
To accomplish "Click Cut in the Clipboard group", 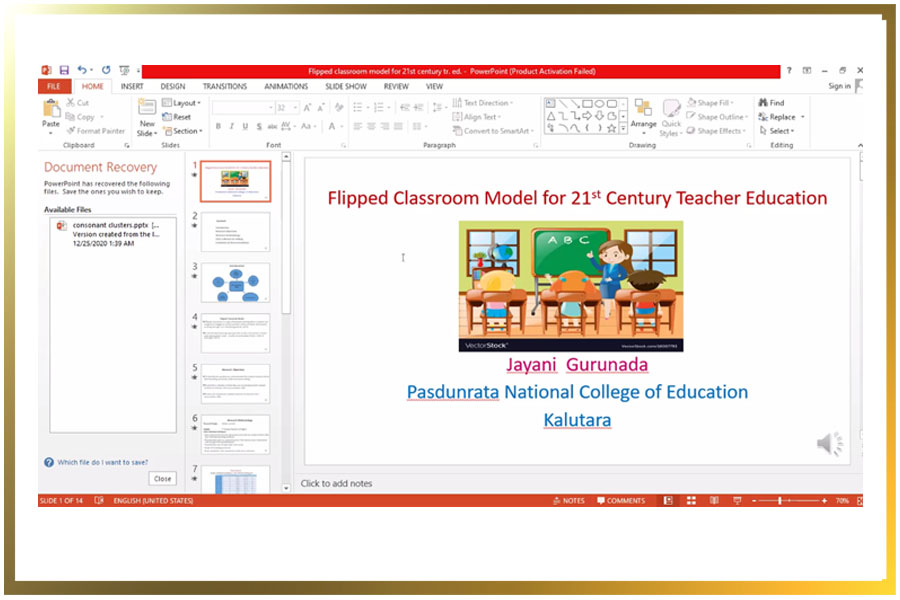I will (77, 103).
